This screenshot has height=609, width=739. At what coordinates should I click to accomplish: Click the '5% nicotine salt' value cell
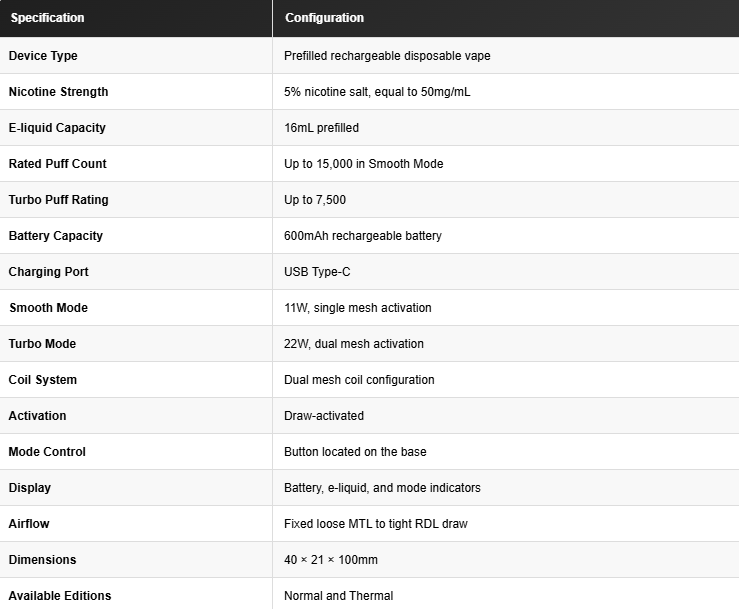coord(506,91)
